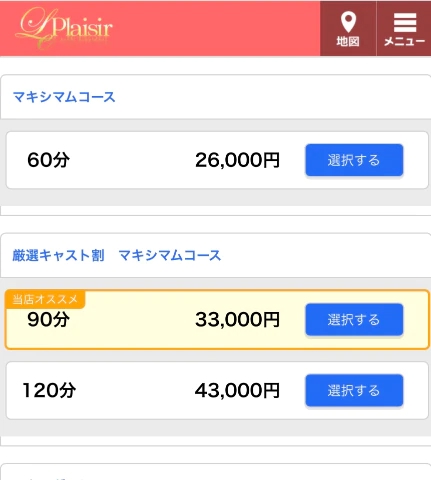This screenshot has height=480, width=431.
Task: Click the 43,000円 price text
Action: click(x=237, y=390)
